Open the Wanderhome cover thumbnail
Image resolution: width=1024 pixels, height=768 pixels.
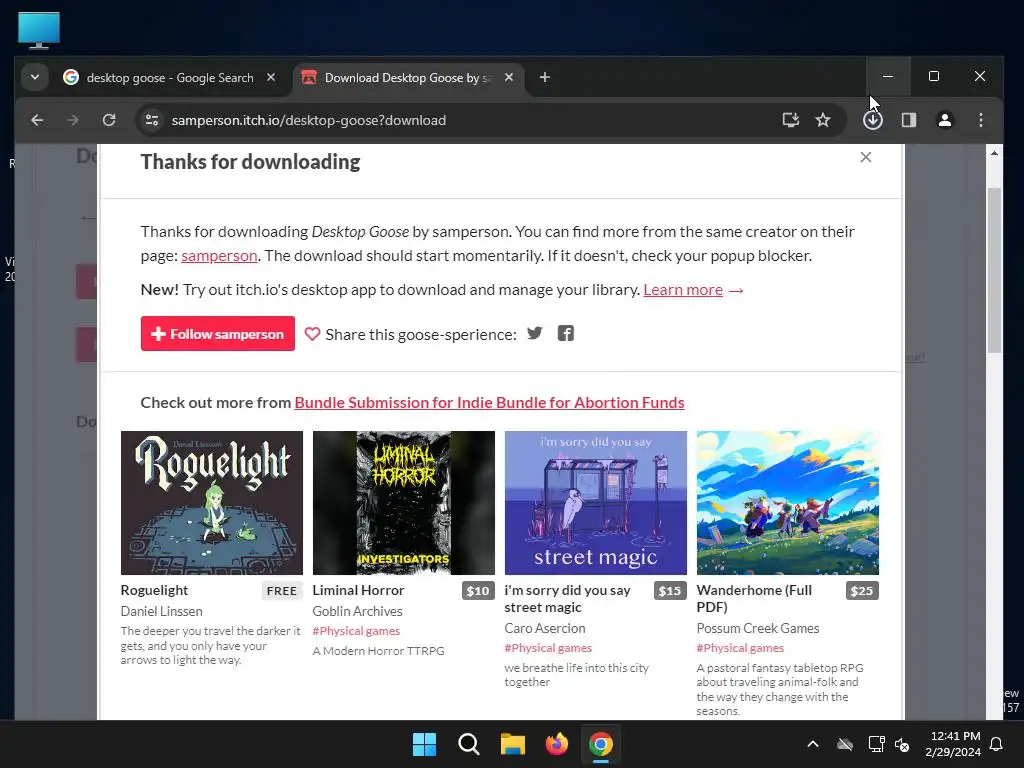click(x=788, y=503)
